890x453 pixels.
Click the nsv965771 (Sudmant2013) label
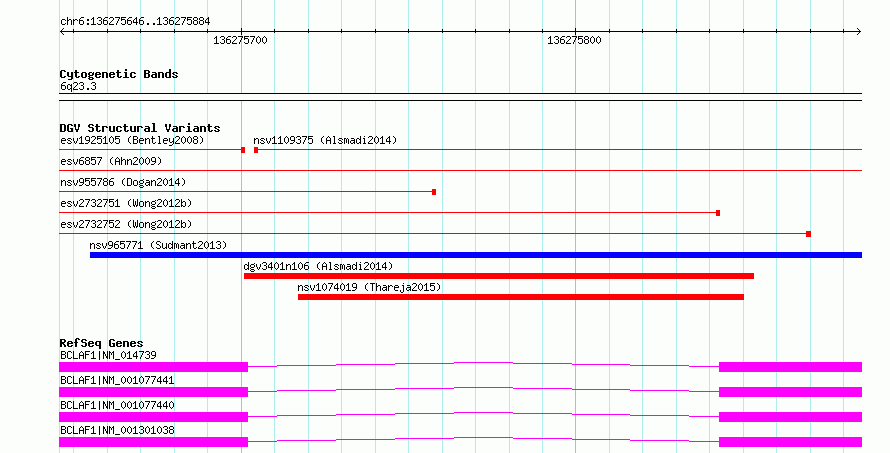pyautogui.click(x=158, y=245)
